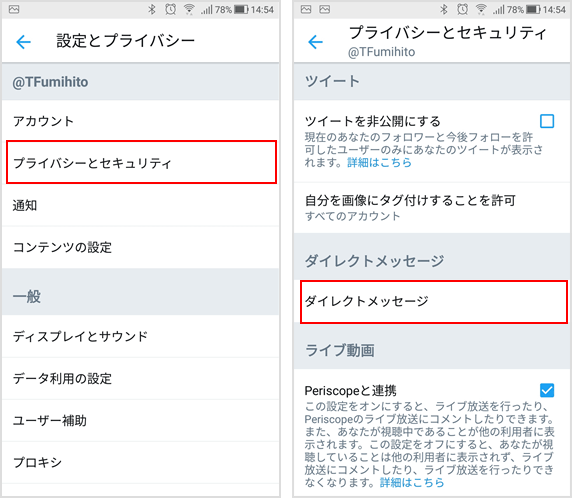The height and width of the screenshot is (498, 572).
Task: Open ユーザー補助 settings
Action: click(141, 420)
